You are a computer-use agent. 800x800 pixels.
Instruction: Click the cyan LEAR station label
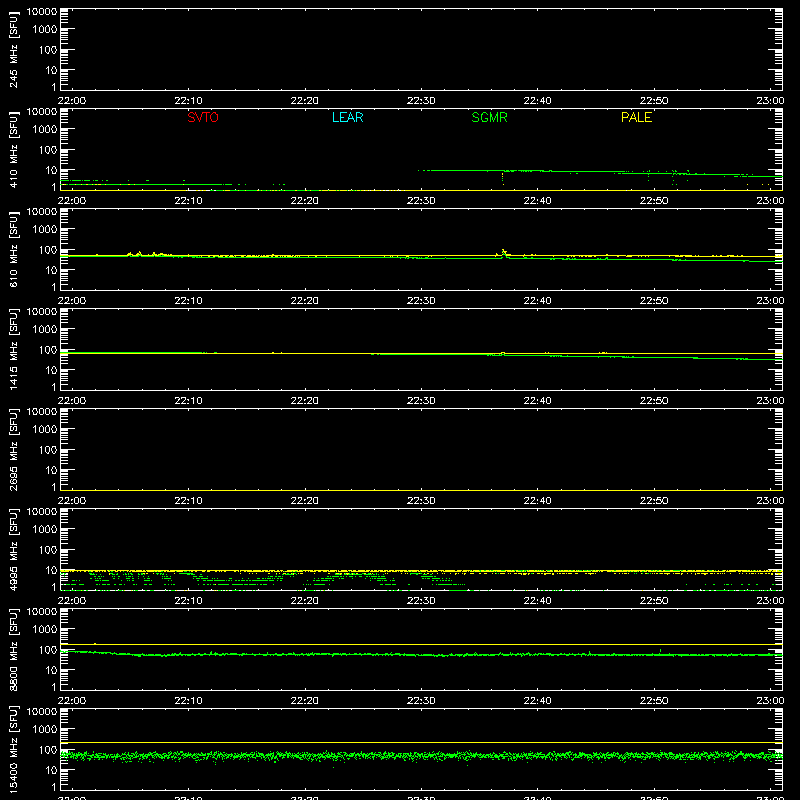point(347,117)
